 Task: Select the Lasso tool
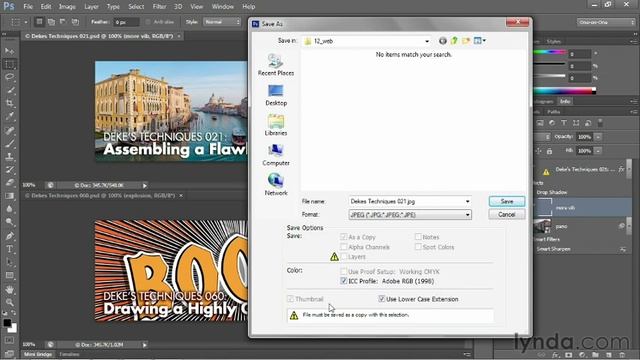10,77
